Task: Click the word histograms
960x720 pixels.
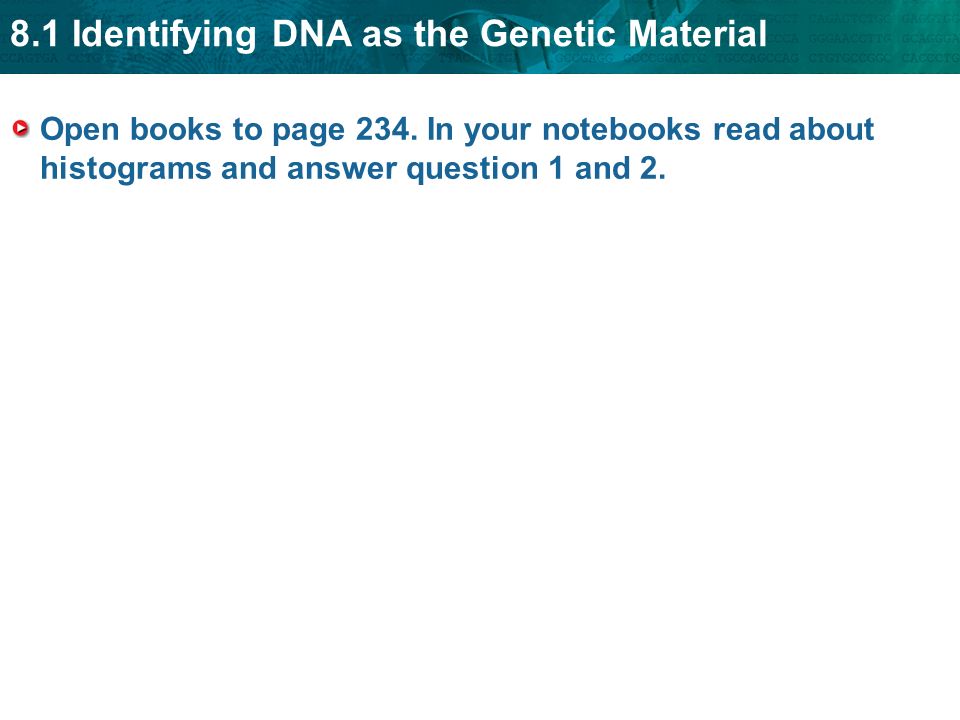Action: point(126,169)
